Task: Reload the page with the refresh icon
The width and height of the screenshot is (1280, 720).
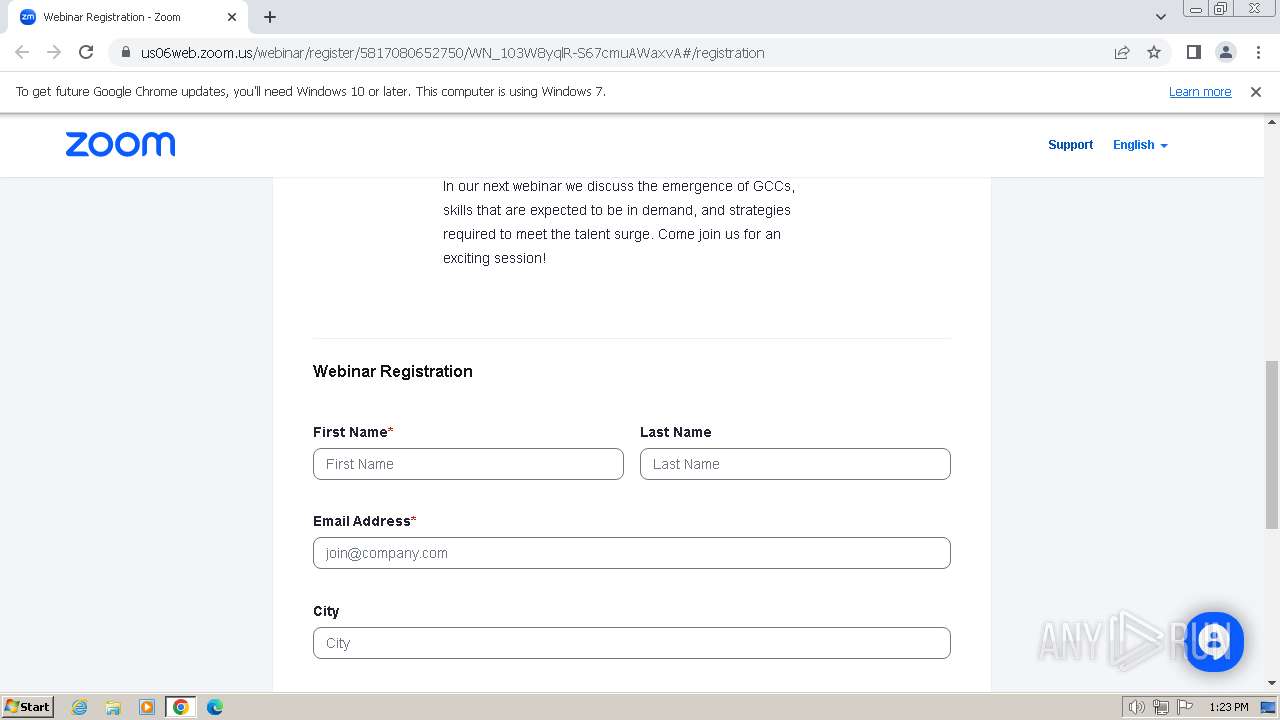Action: pyautogui.click(x=86, y=52)
